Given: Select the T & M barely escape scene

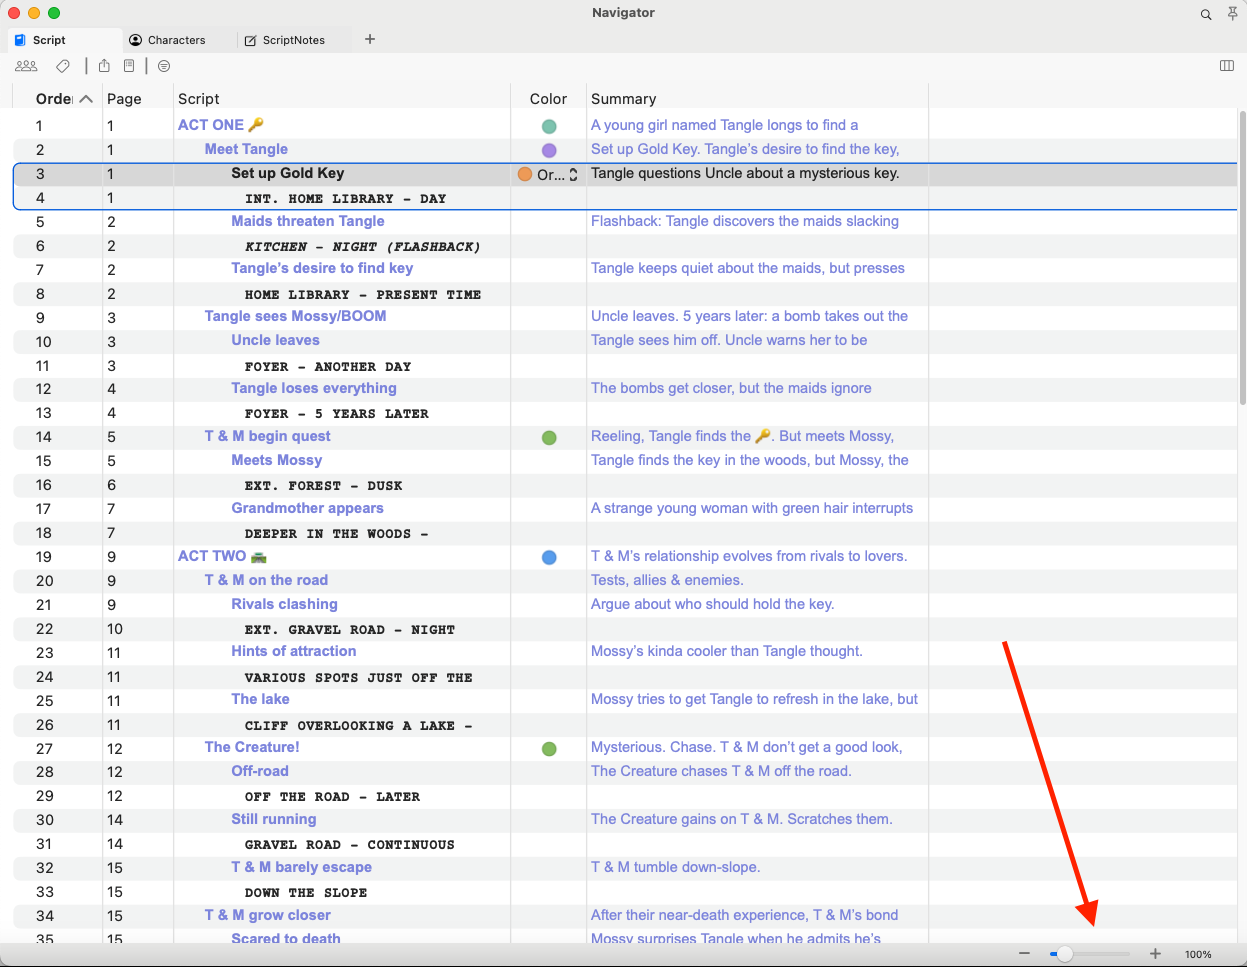Looking at the screenshot, I should 302,867.
